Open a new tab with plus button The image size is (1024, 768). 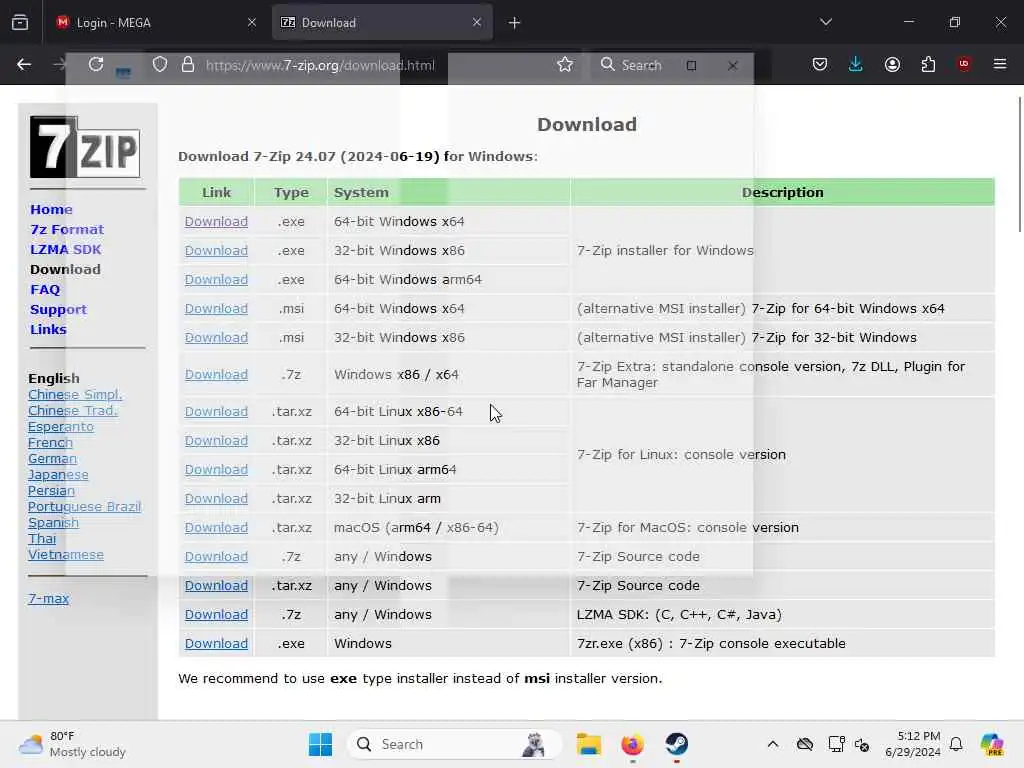pos(515,23)
